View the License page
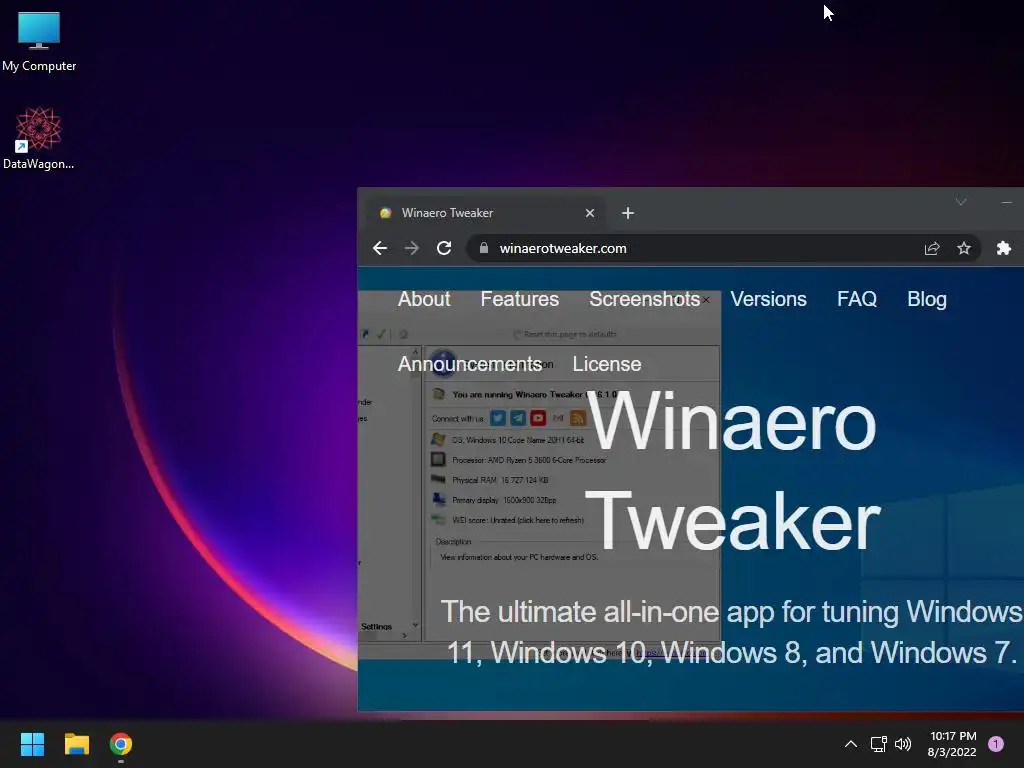This screenshot has height=768, width=1024. (607, 364)
